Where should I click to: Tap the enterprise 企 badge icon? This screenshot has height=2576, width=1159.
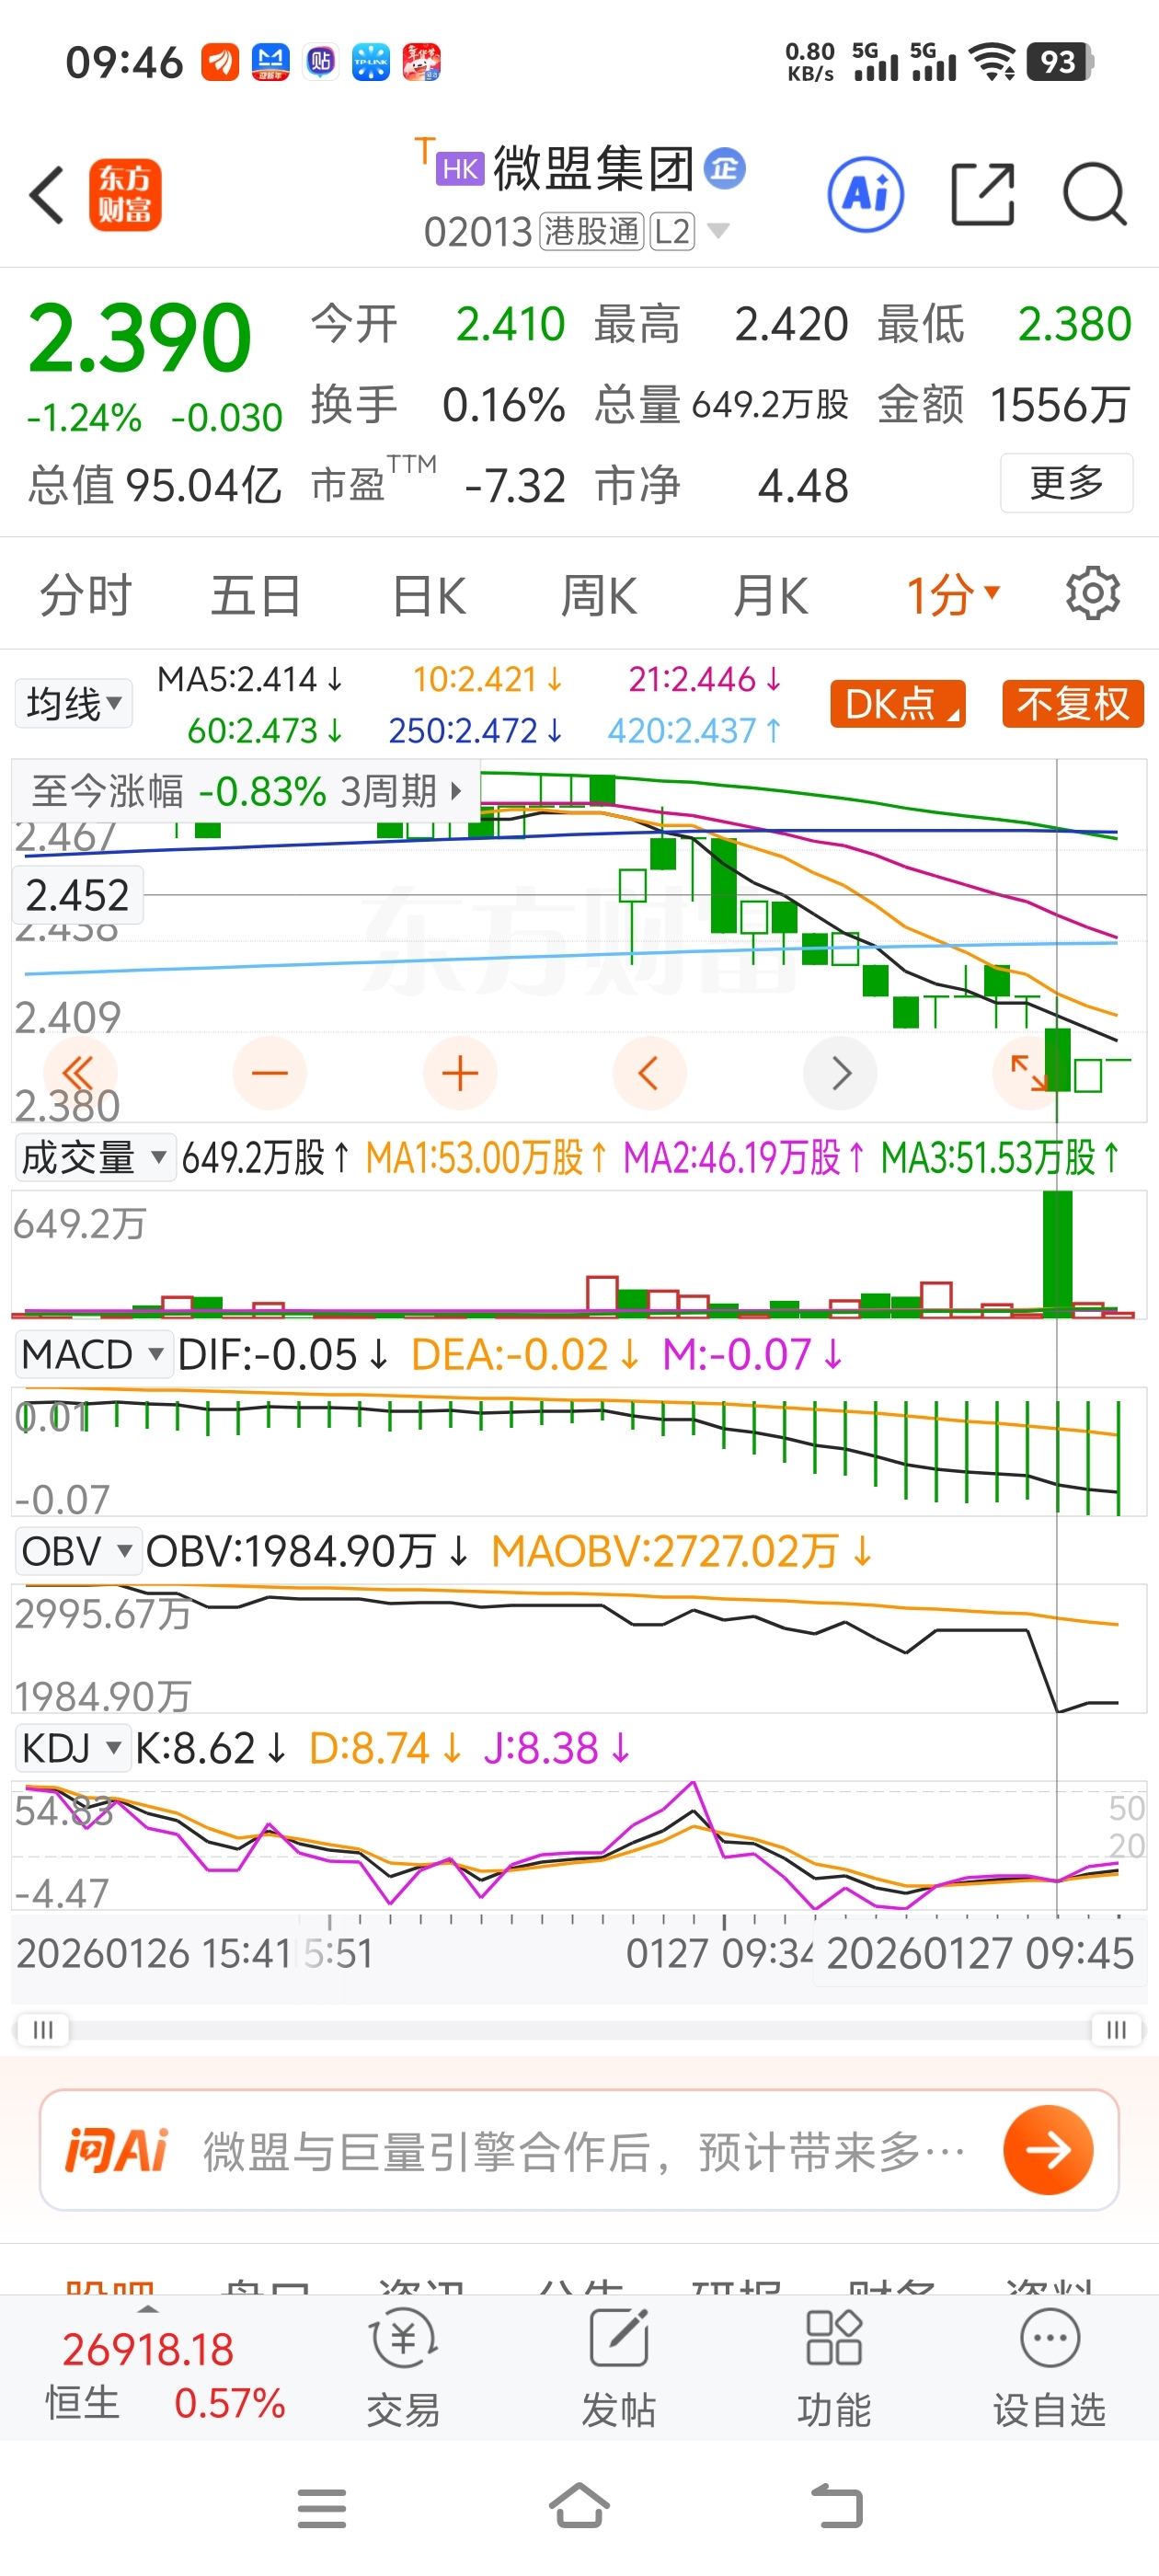[x=725, y=168]
